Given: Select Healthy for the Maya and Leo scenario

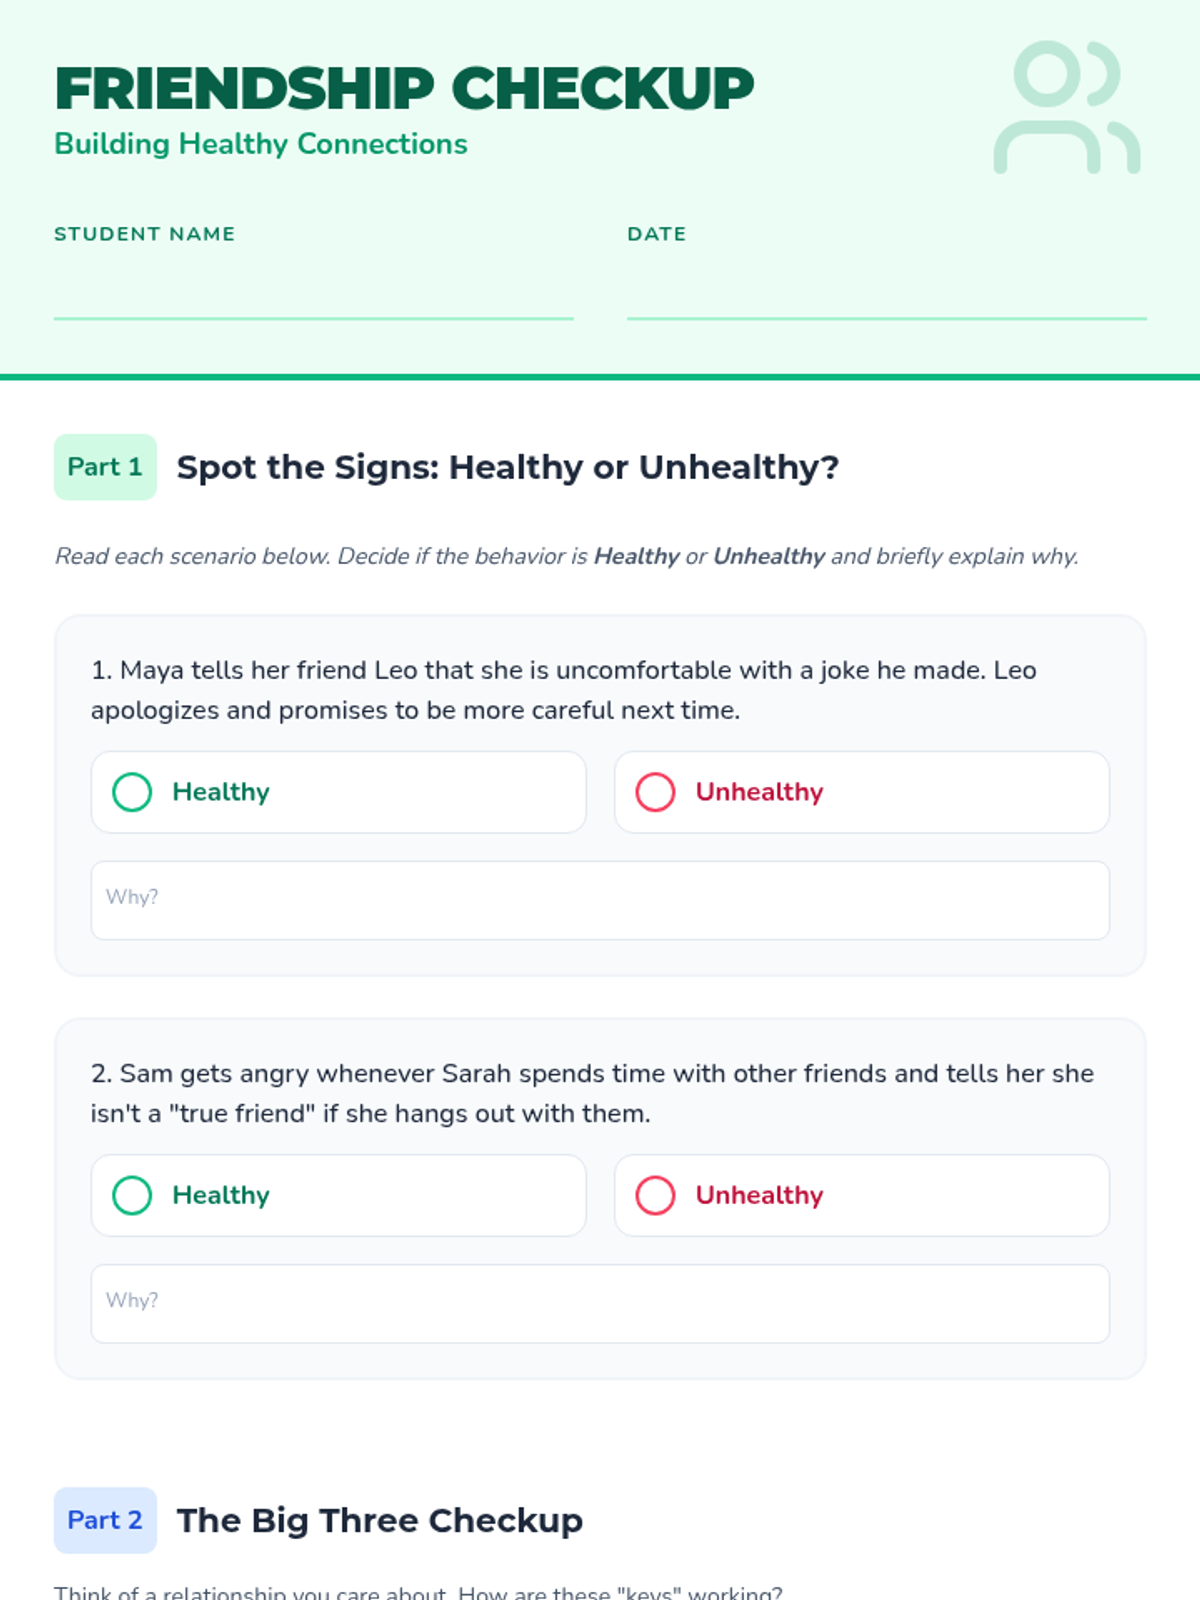Looking at the screenshot, I should [338, 792].
